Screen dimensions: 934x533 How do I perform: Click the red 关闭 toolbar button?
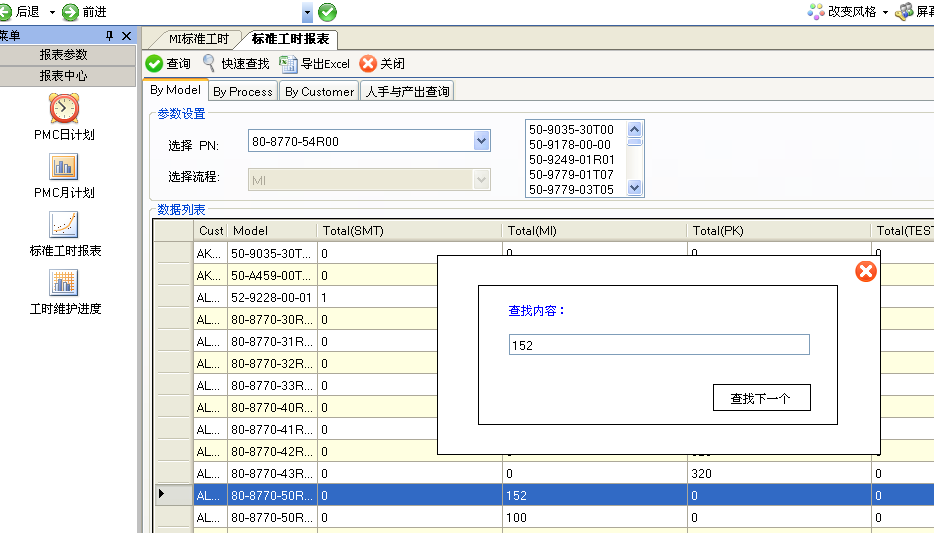382,63
